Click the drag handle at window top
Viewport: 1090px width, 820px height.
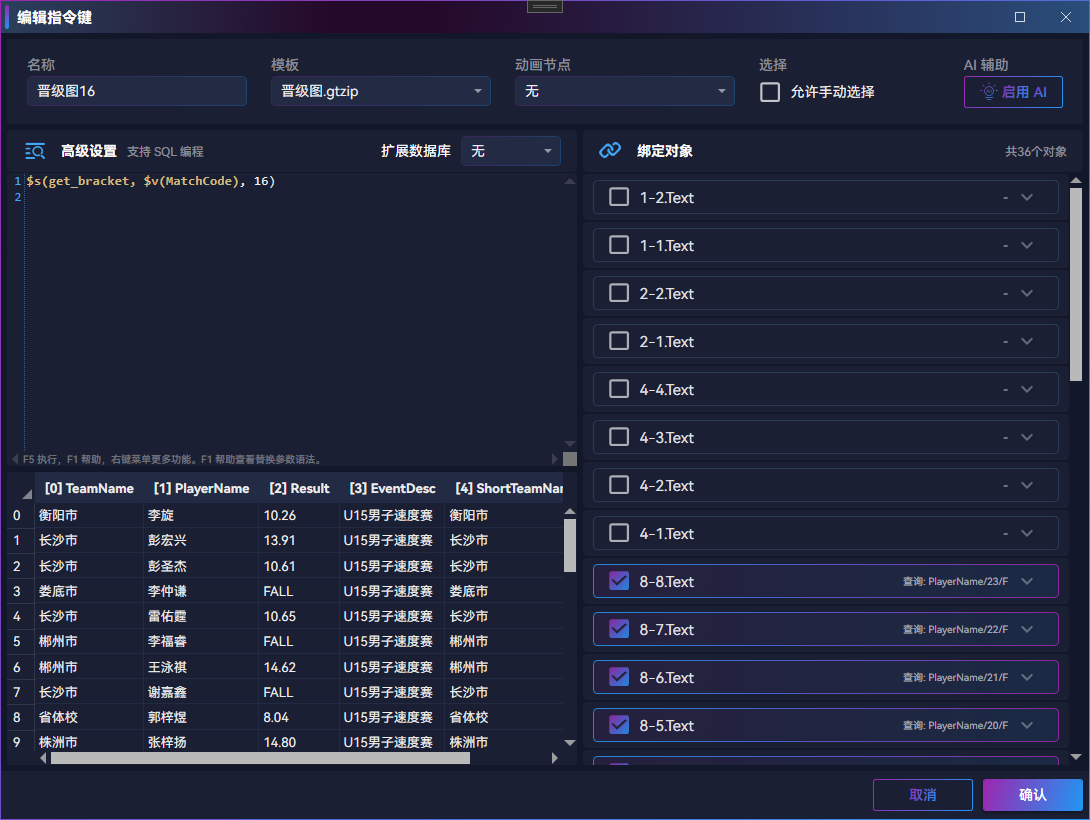(x=545, y=7)
